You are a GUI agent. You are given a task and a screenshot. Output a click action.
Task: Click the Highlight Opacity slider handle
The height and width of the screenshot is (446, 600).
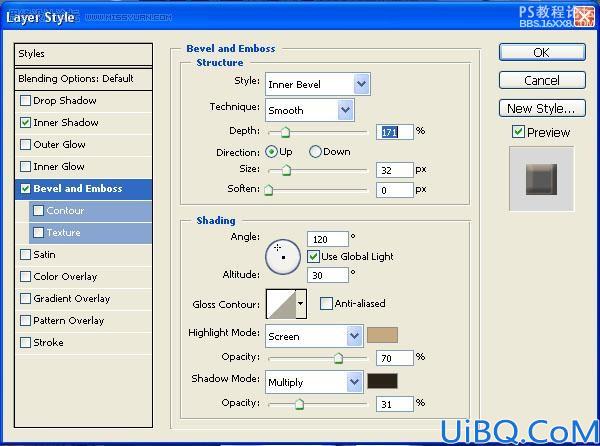point(338,358)
